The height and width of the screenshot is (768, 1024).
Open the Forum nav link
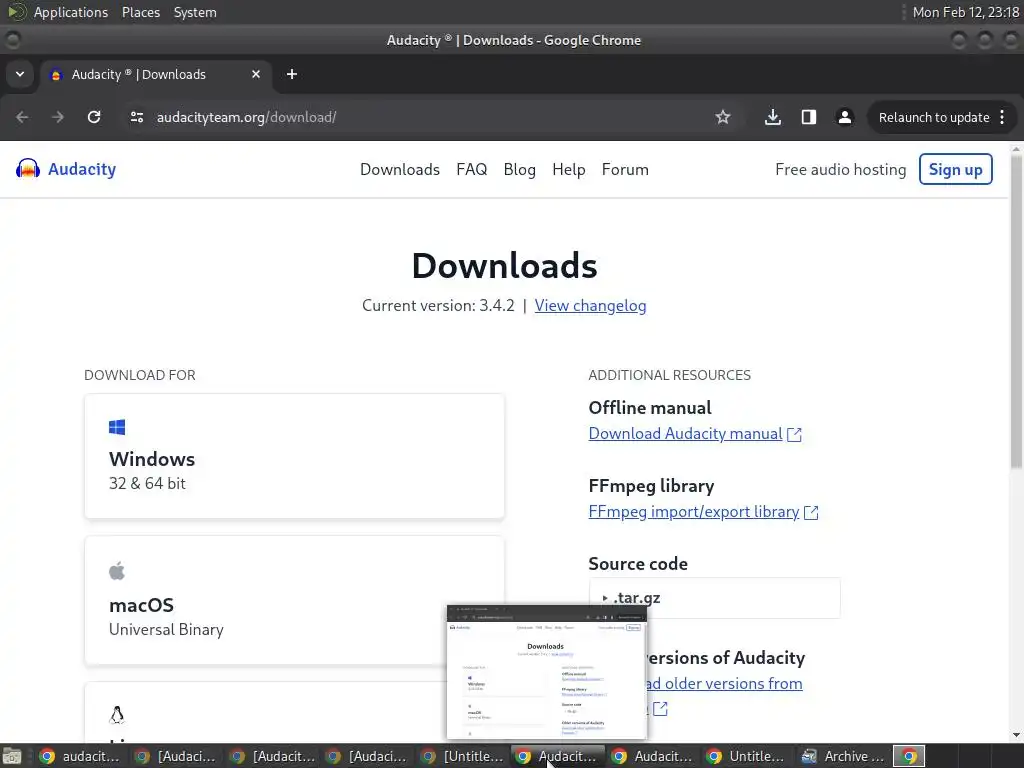[625, 169]
